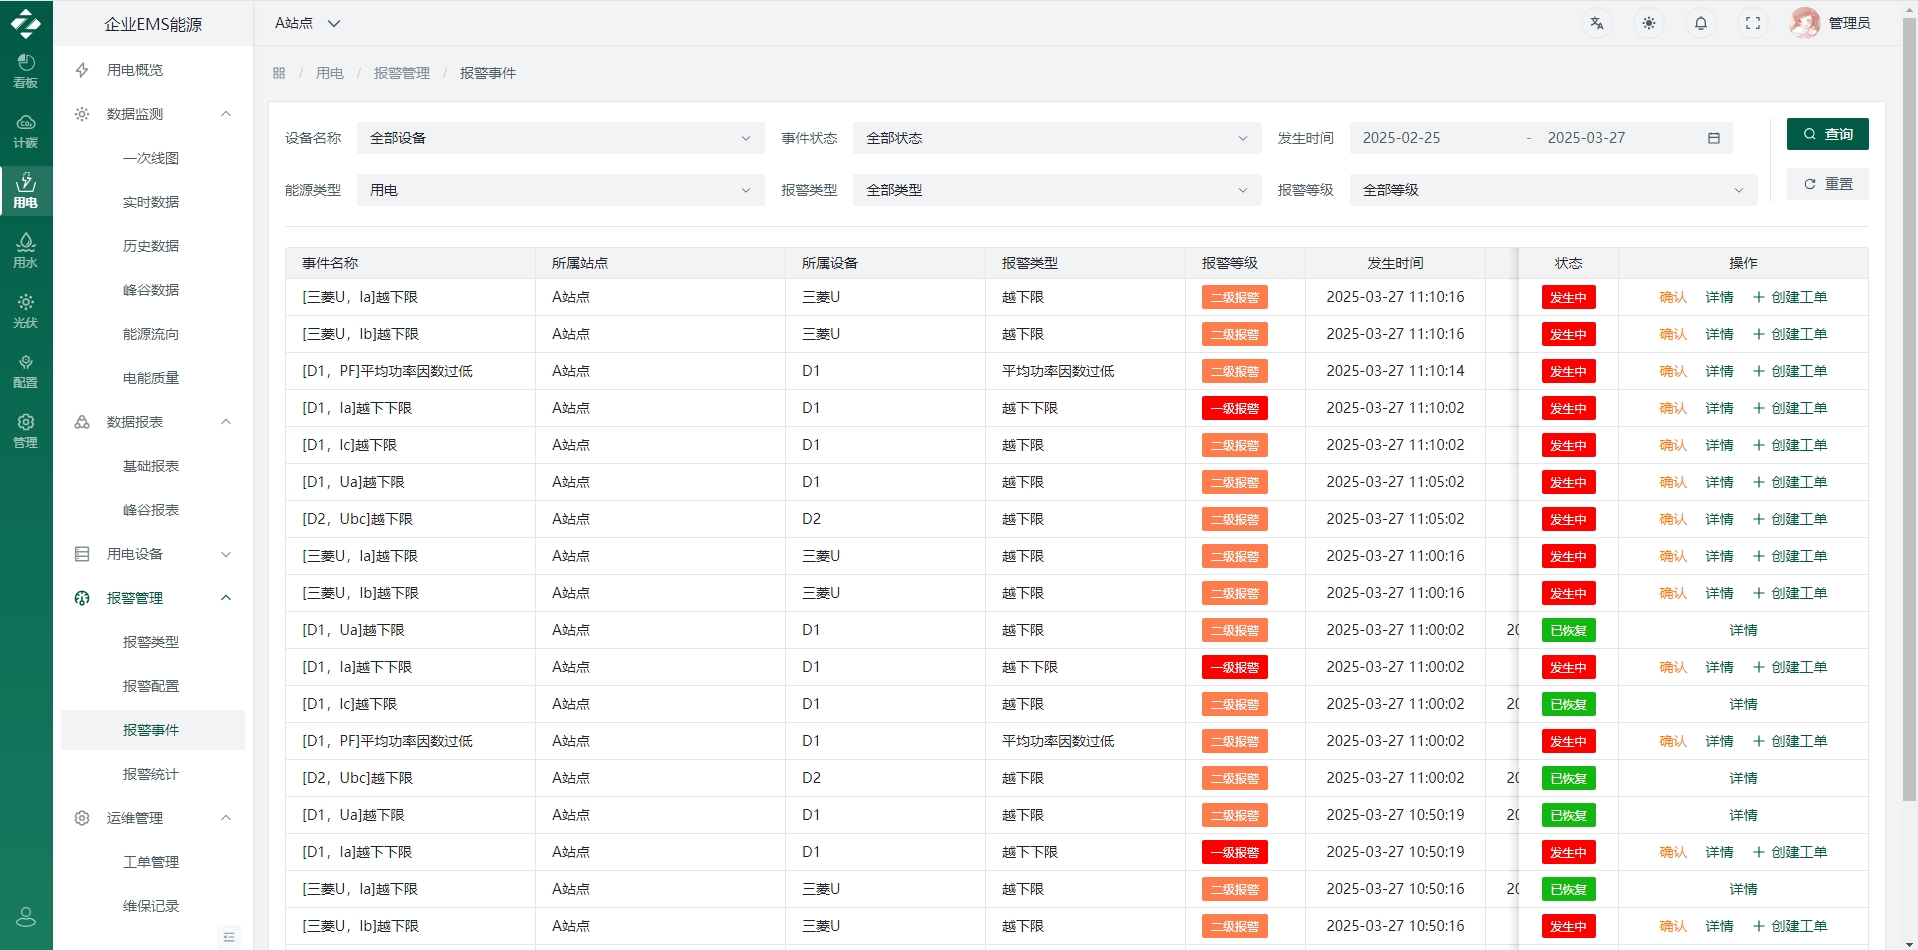Click 创建工单 for first alarm row
The height and width of the screenshot is (950, 1918).
[1790, 297]
